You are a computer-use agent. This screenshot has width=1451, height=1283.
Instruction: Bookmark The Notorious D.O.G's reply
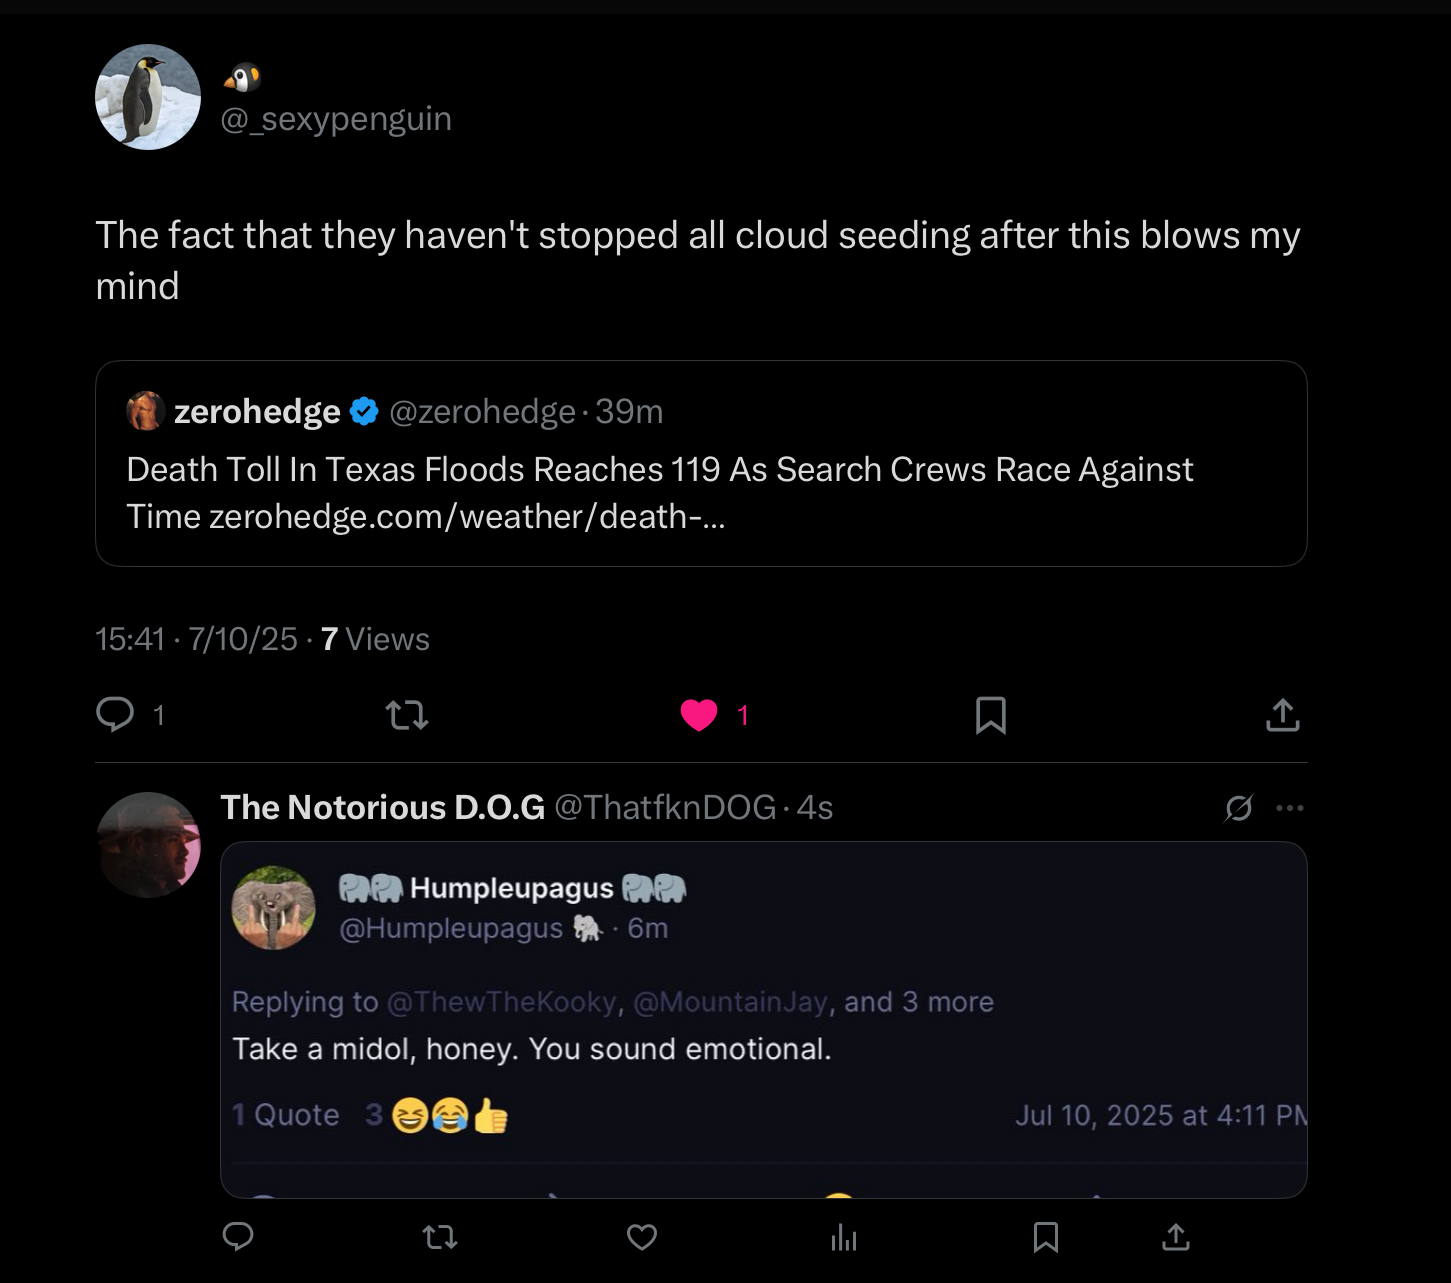click(1045, 1238)
